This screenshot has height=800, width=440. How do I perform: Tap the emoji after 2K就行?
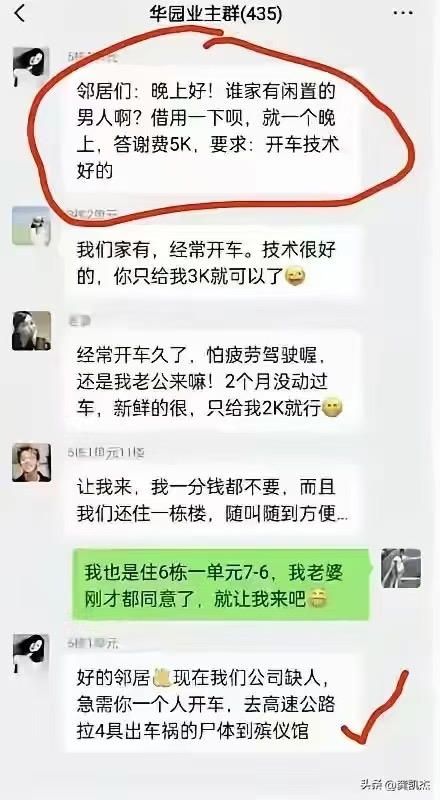333,408
